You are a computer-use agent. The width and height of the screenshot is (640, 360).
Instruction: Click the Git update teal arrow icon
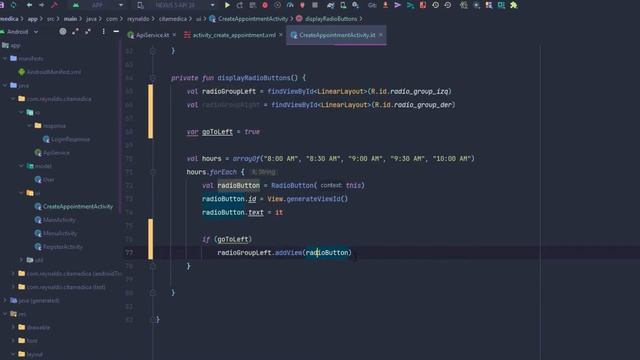point(410,5)
